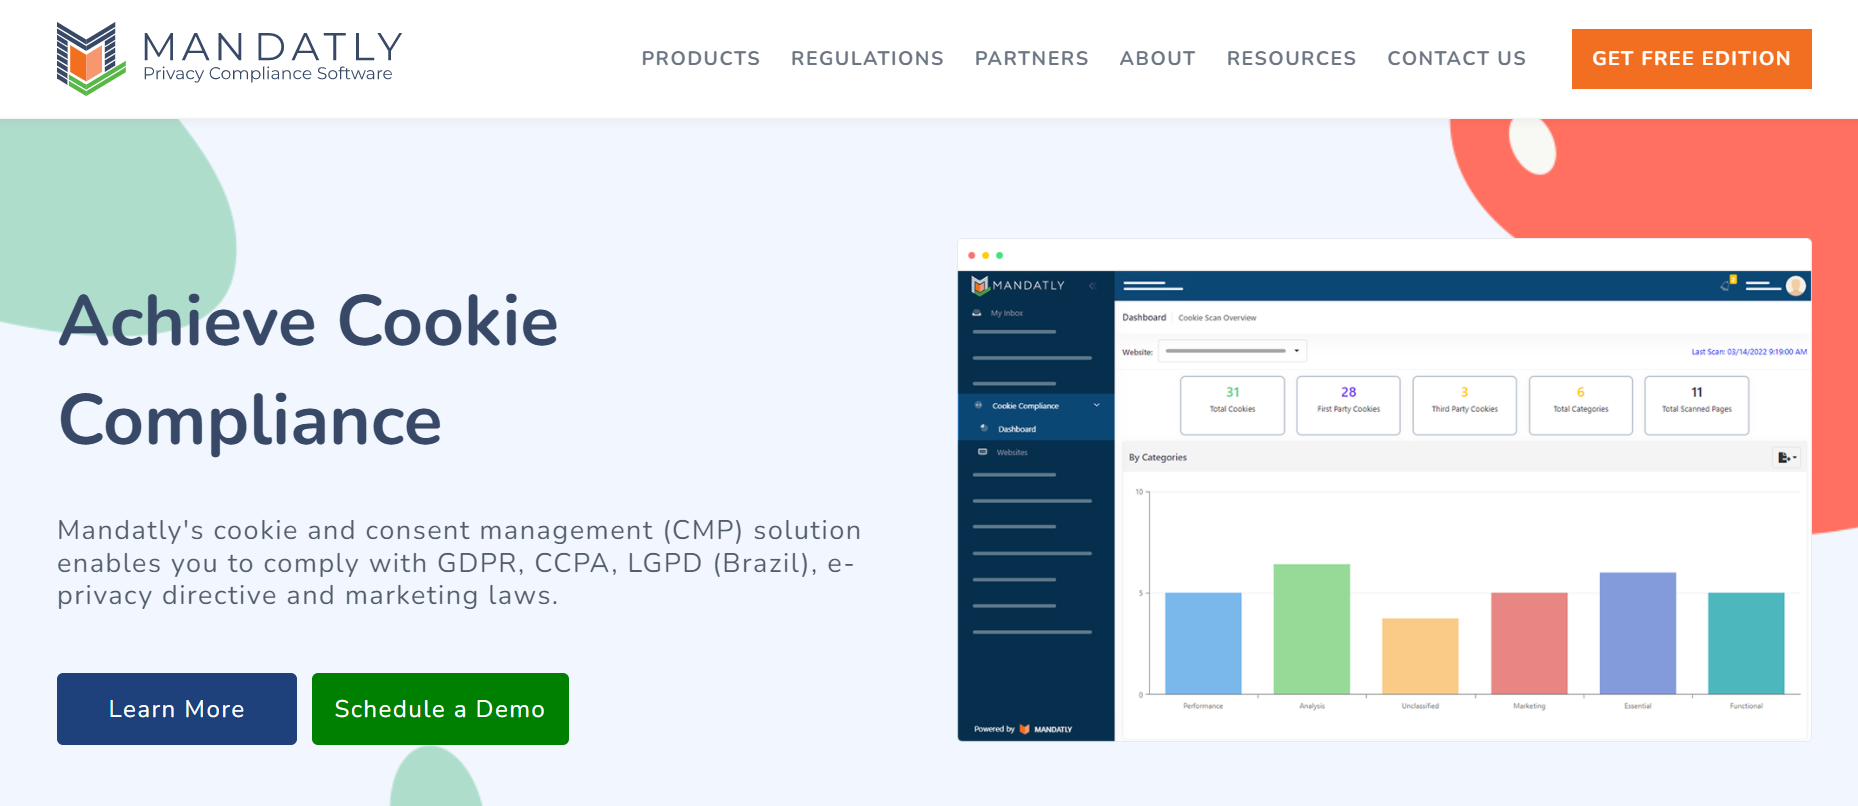The height and width of the screenshot is (806, 1858).
Task: Click the "Dashboard" breadcrumb title
Action: coord(1144,318)
